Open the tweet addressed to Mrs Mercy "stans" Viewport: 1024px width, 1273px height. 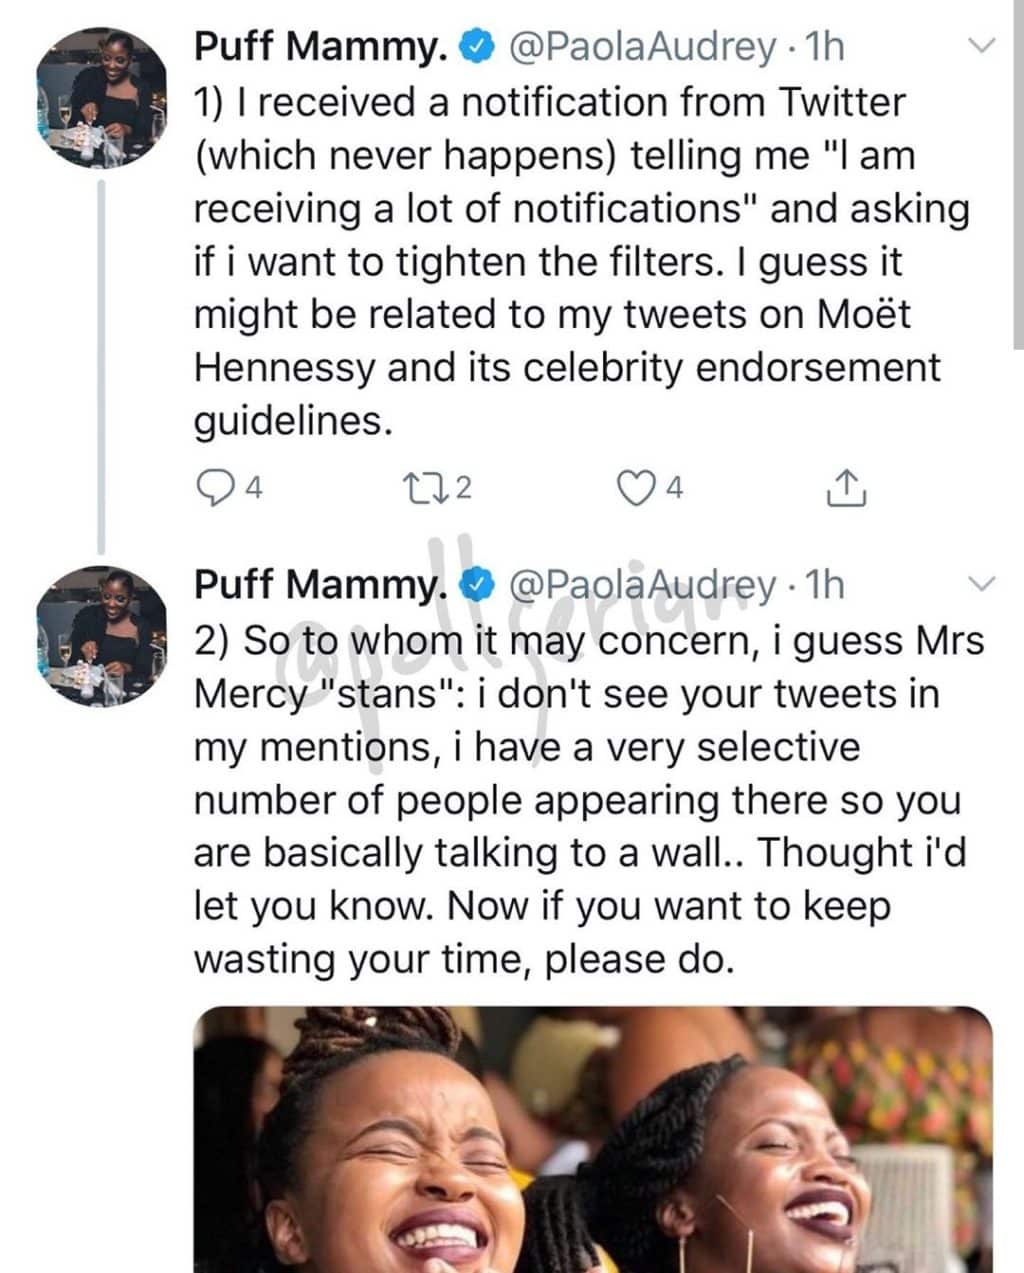(580, 800)
